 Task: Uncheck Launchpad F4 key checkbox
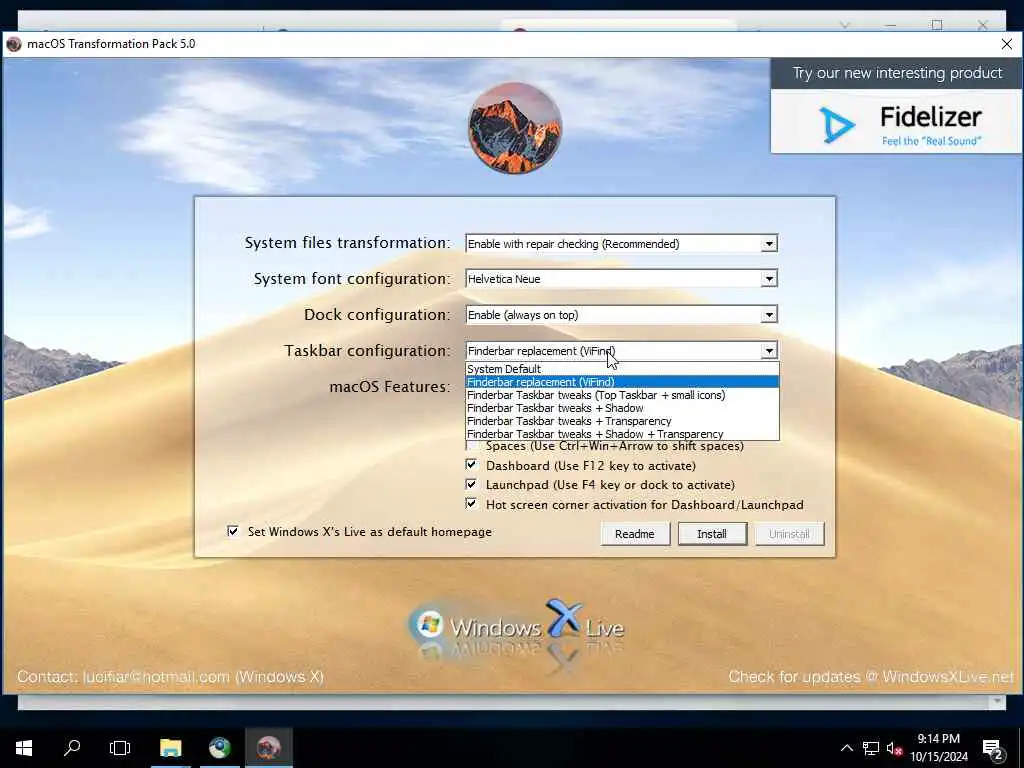click(471, 485)
